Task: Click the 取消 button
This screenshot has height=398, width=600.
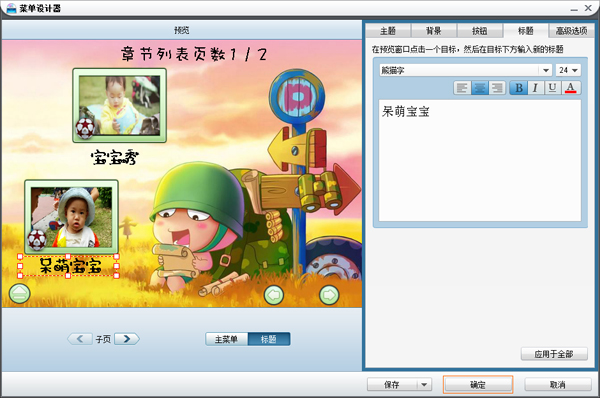Action: coord(558,385)
